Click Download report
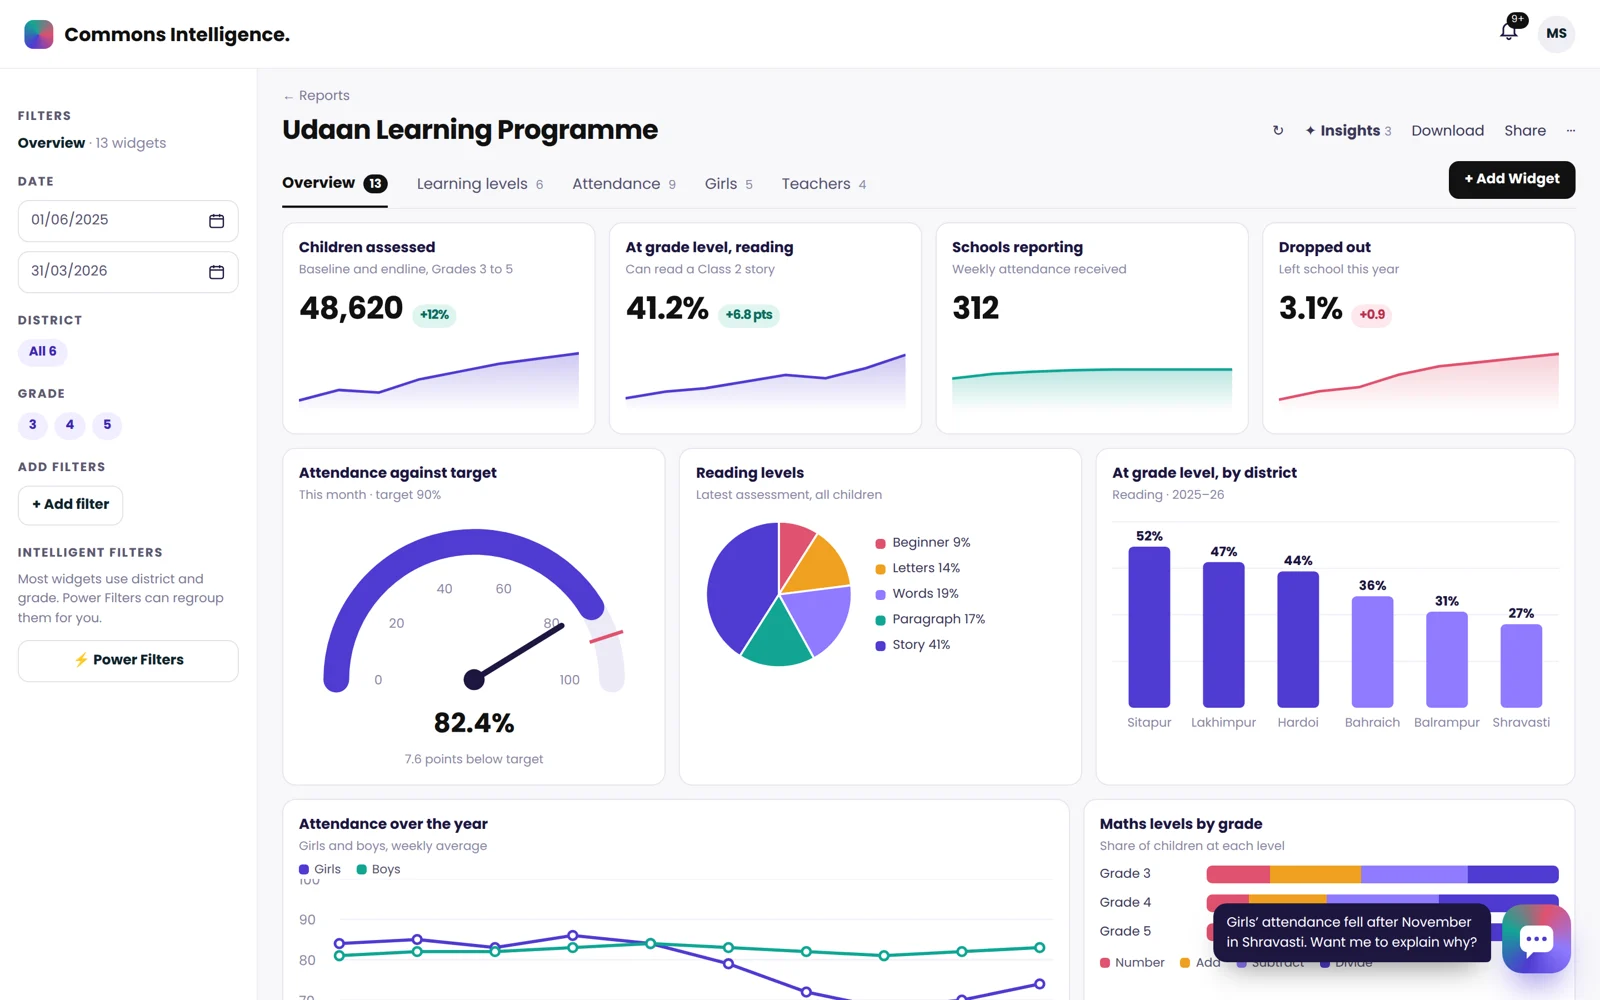The width and height of the screenshot is (1600, 1000). coord(1447,130)
